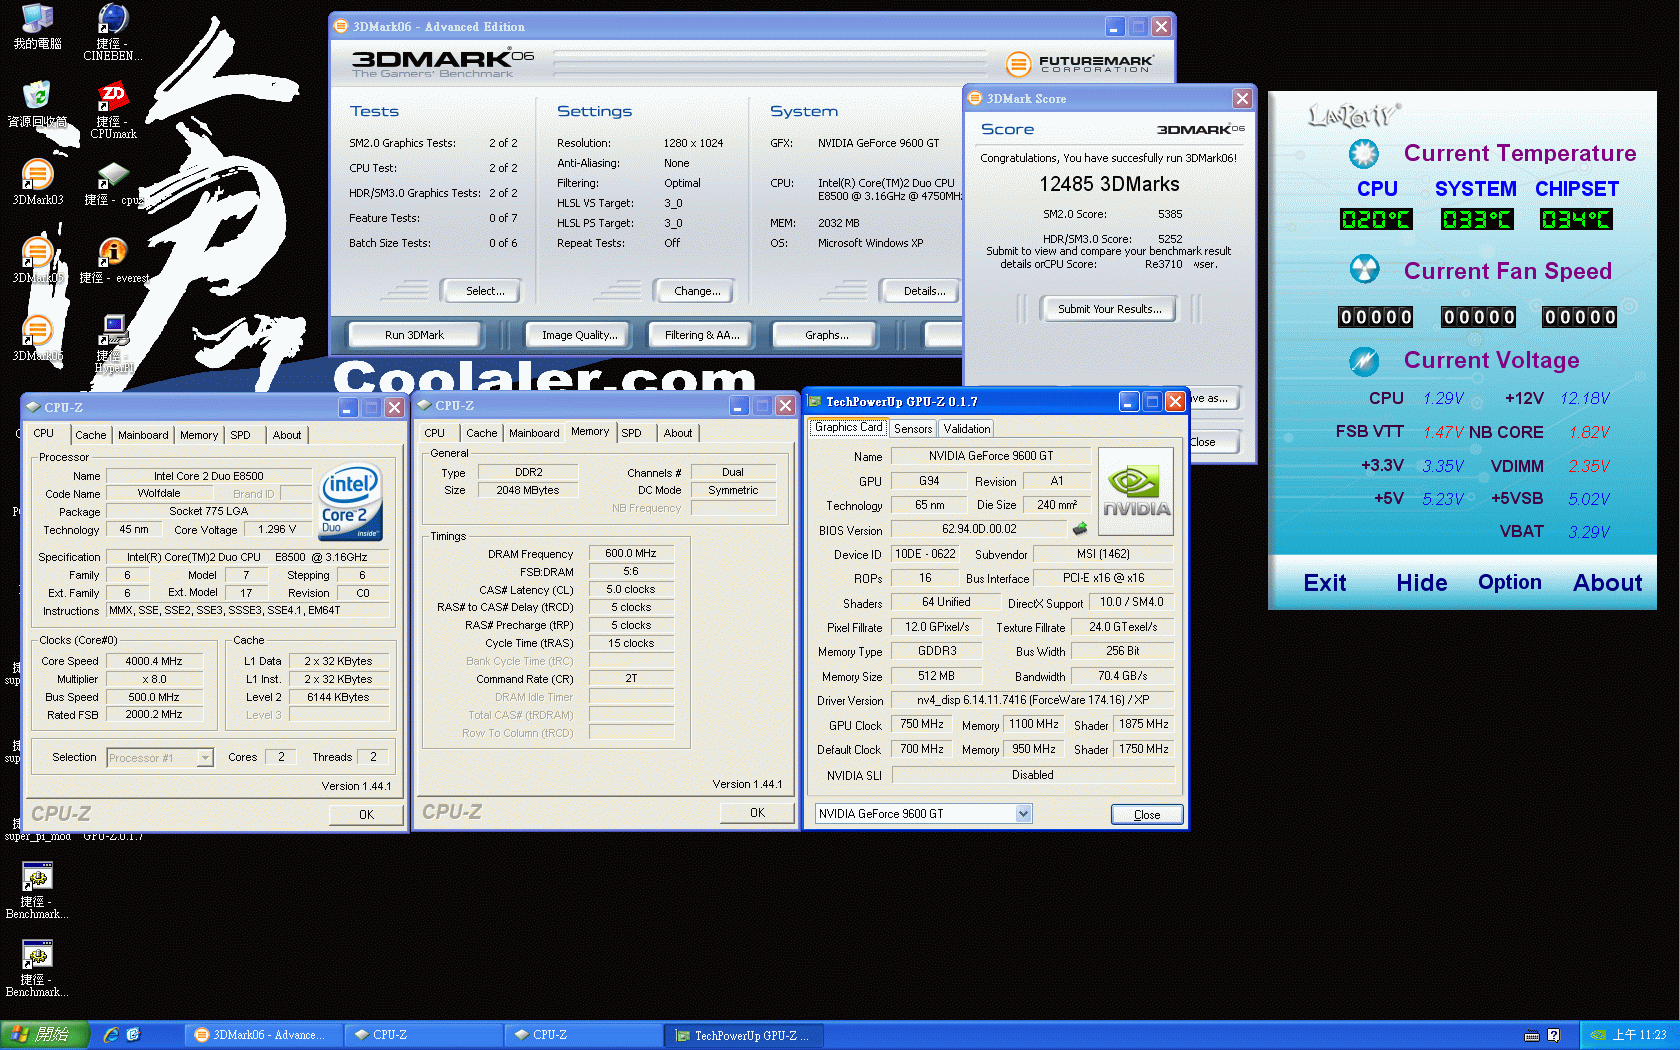
Task: Click the GPU Name field in GPU-Z
Action: click(991, 456)
